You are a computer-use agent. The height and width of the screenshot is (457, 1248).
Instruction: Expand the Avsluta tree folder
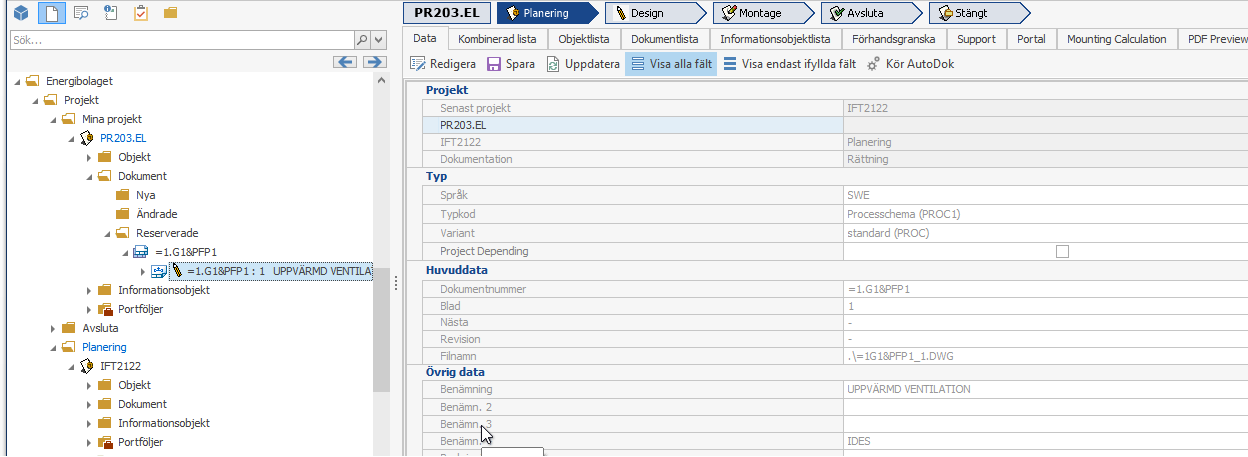(x=53, y=328)
